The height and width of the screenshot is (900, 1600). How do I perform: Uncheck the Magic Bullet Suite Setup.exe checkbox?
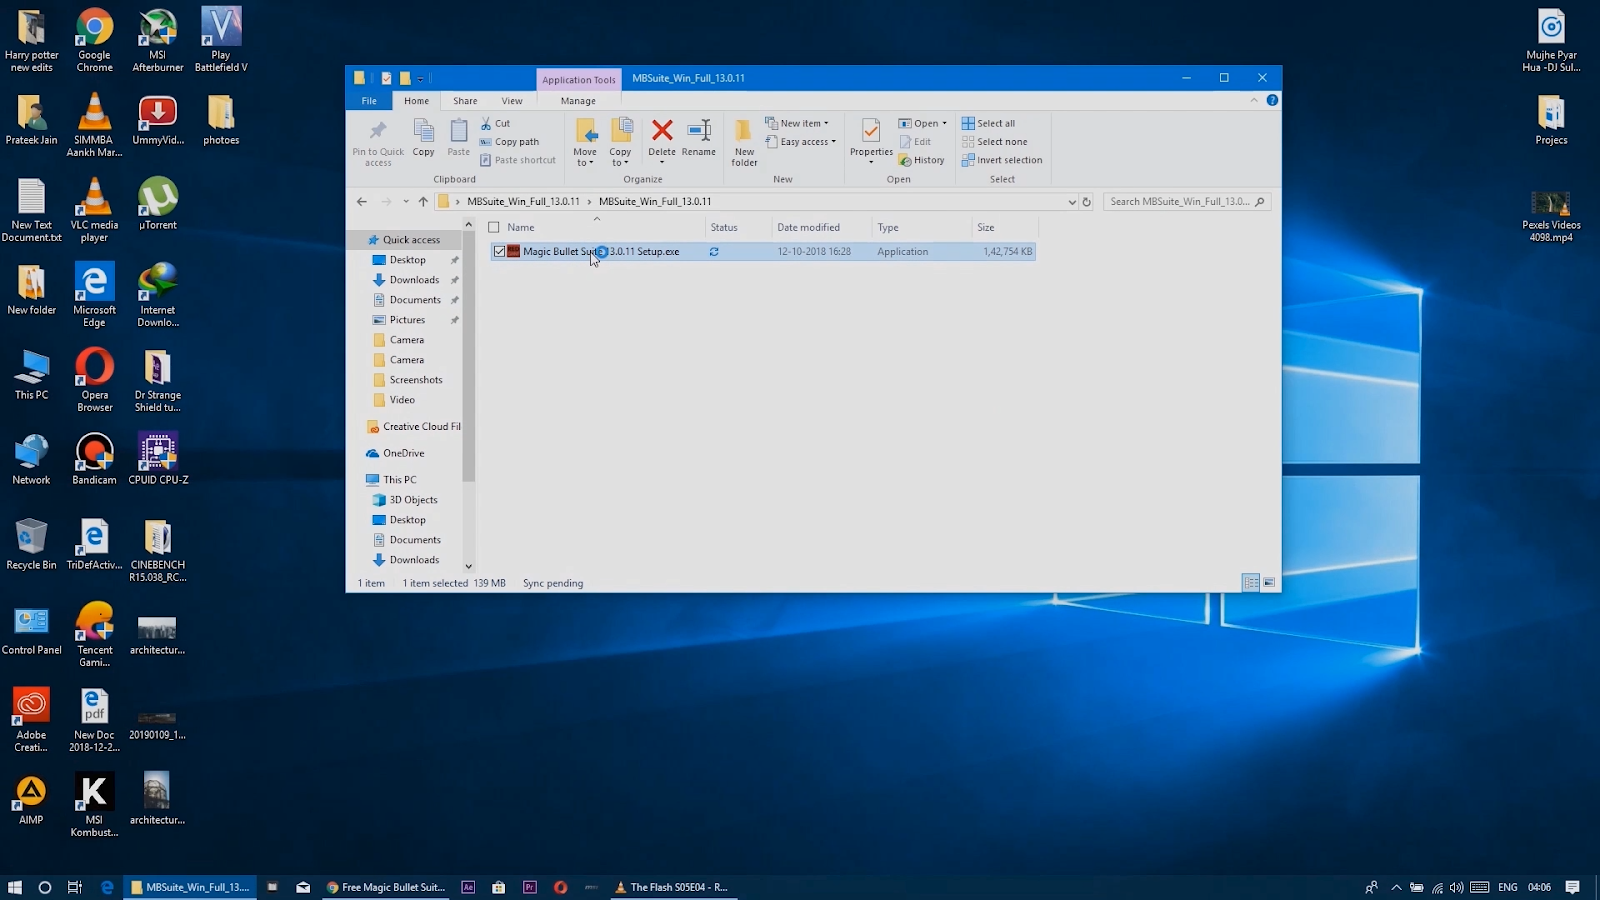click(x=499, y=252)
